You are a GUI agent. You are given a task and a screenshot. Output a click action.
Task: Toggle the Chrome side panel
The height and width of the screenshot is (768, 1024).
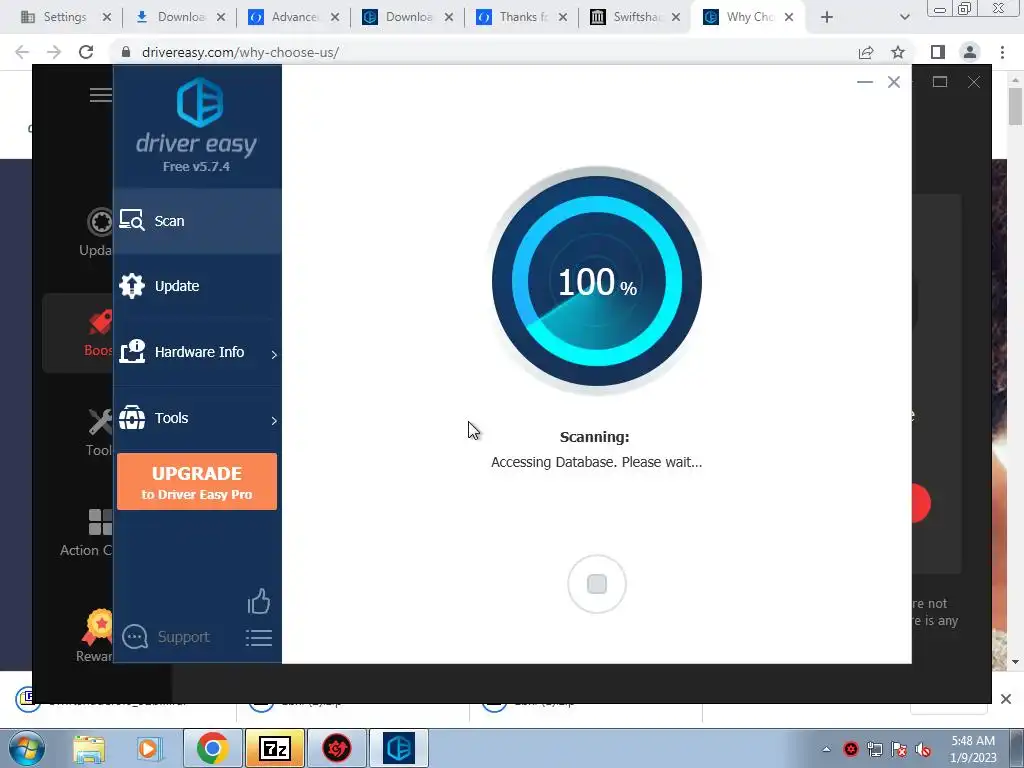click(x=938, y=52)
